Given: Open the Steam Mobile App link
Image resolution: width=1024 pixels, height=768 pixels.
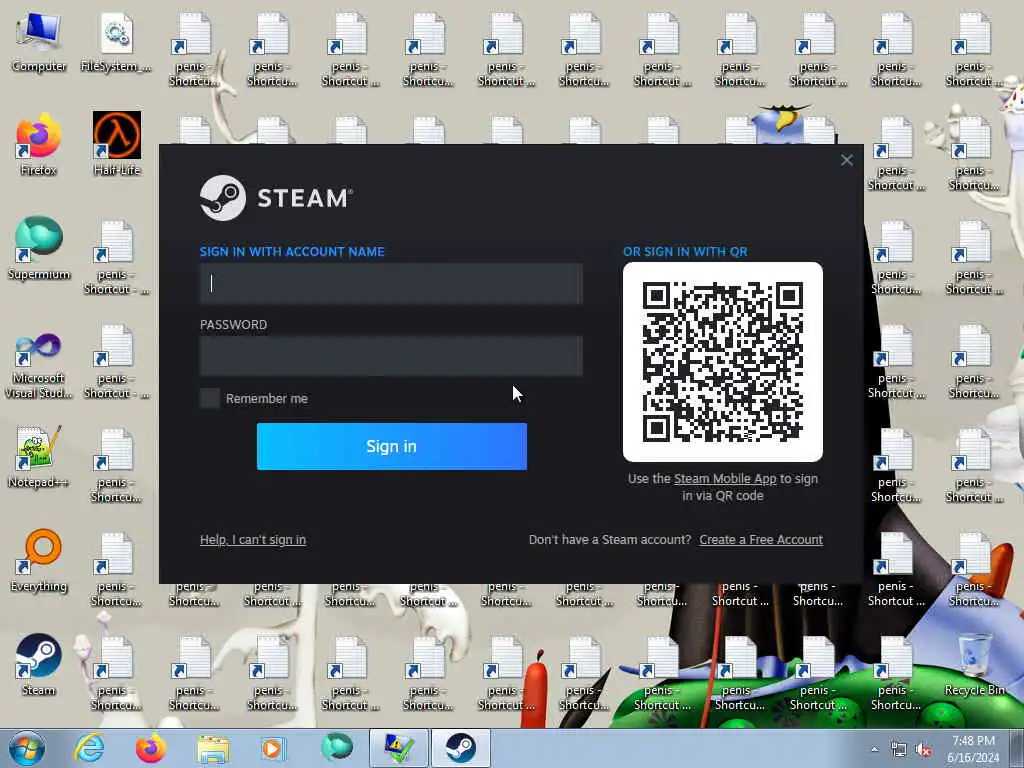Looking at the screenshot, I should coord(725,479).
